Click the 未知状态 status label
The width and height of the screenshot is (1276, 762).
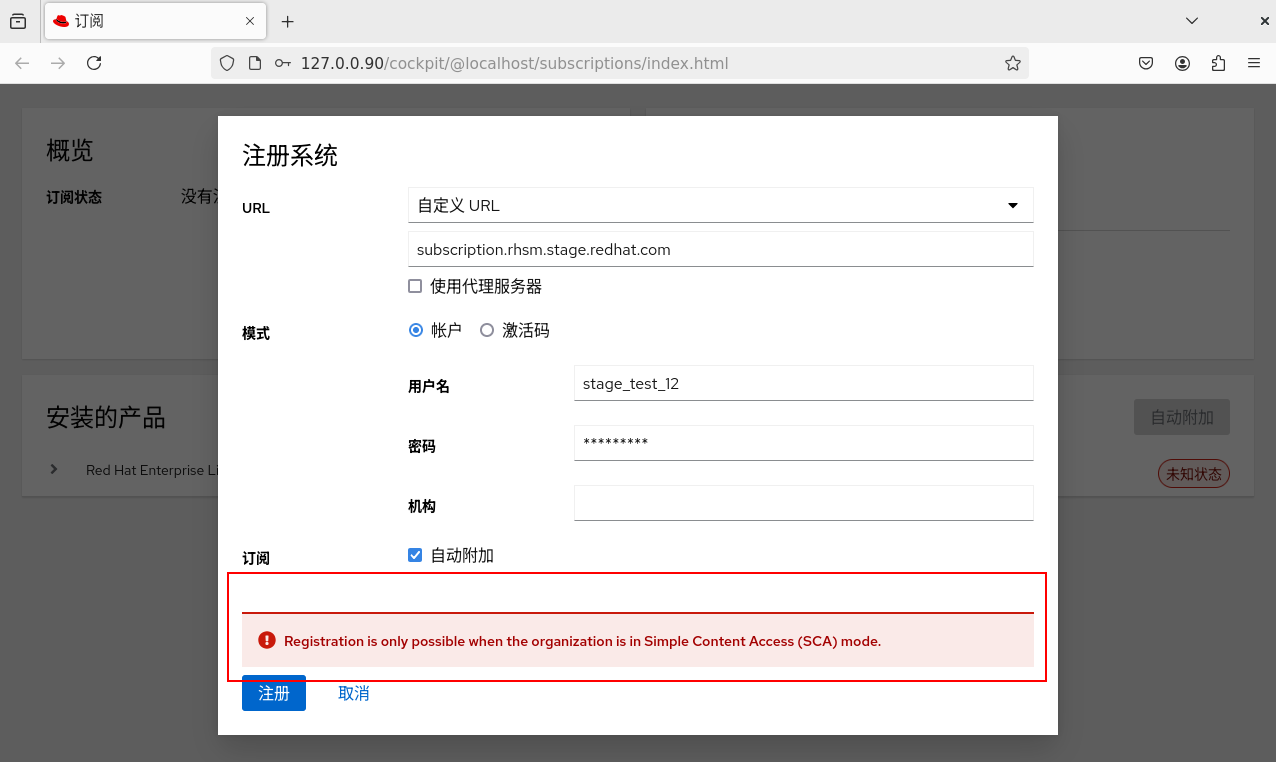pos(1194,474)
